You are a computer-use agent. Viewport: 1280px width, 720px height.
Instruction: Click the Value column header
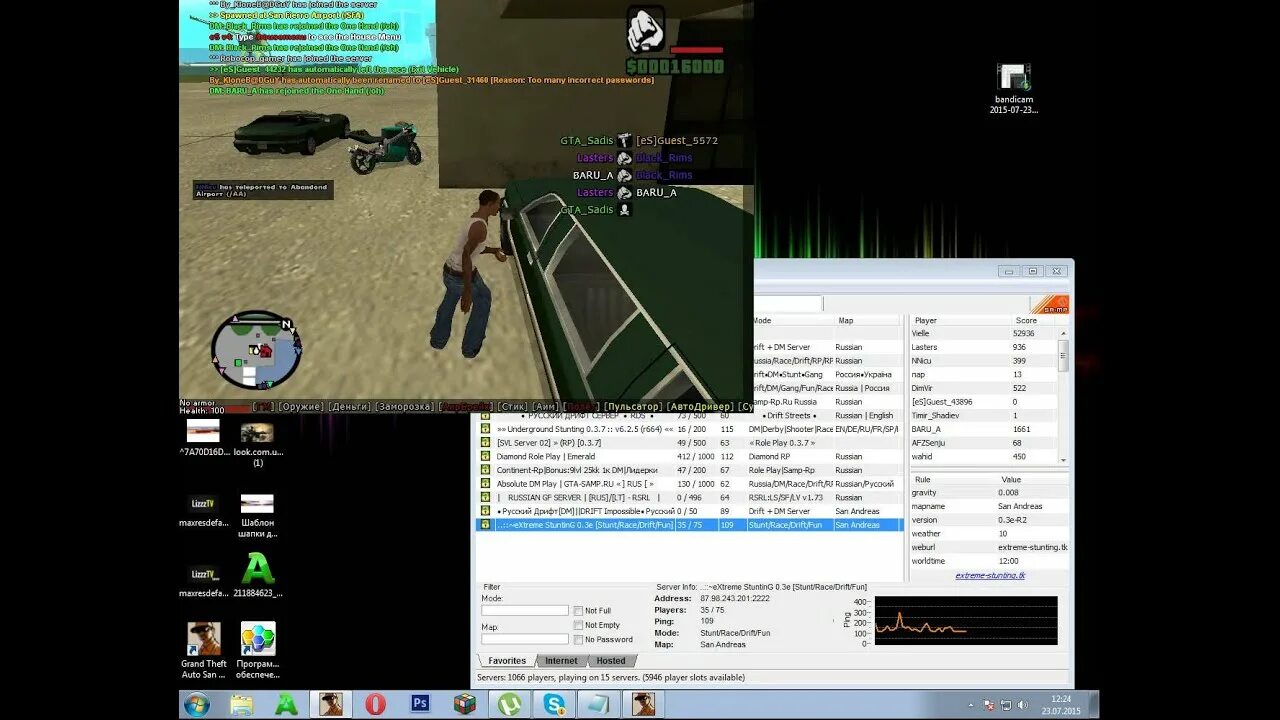1033,480
